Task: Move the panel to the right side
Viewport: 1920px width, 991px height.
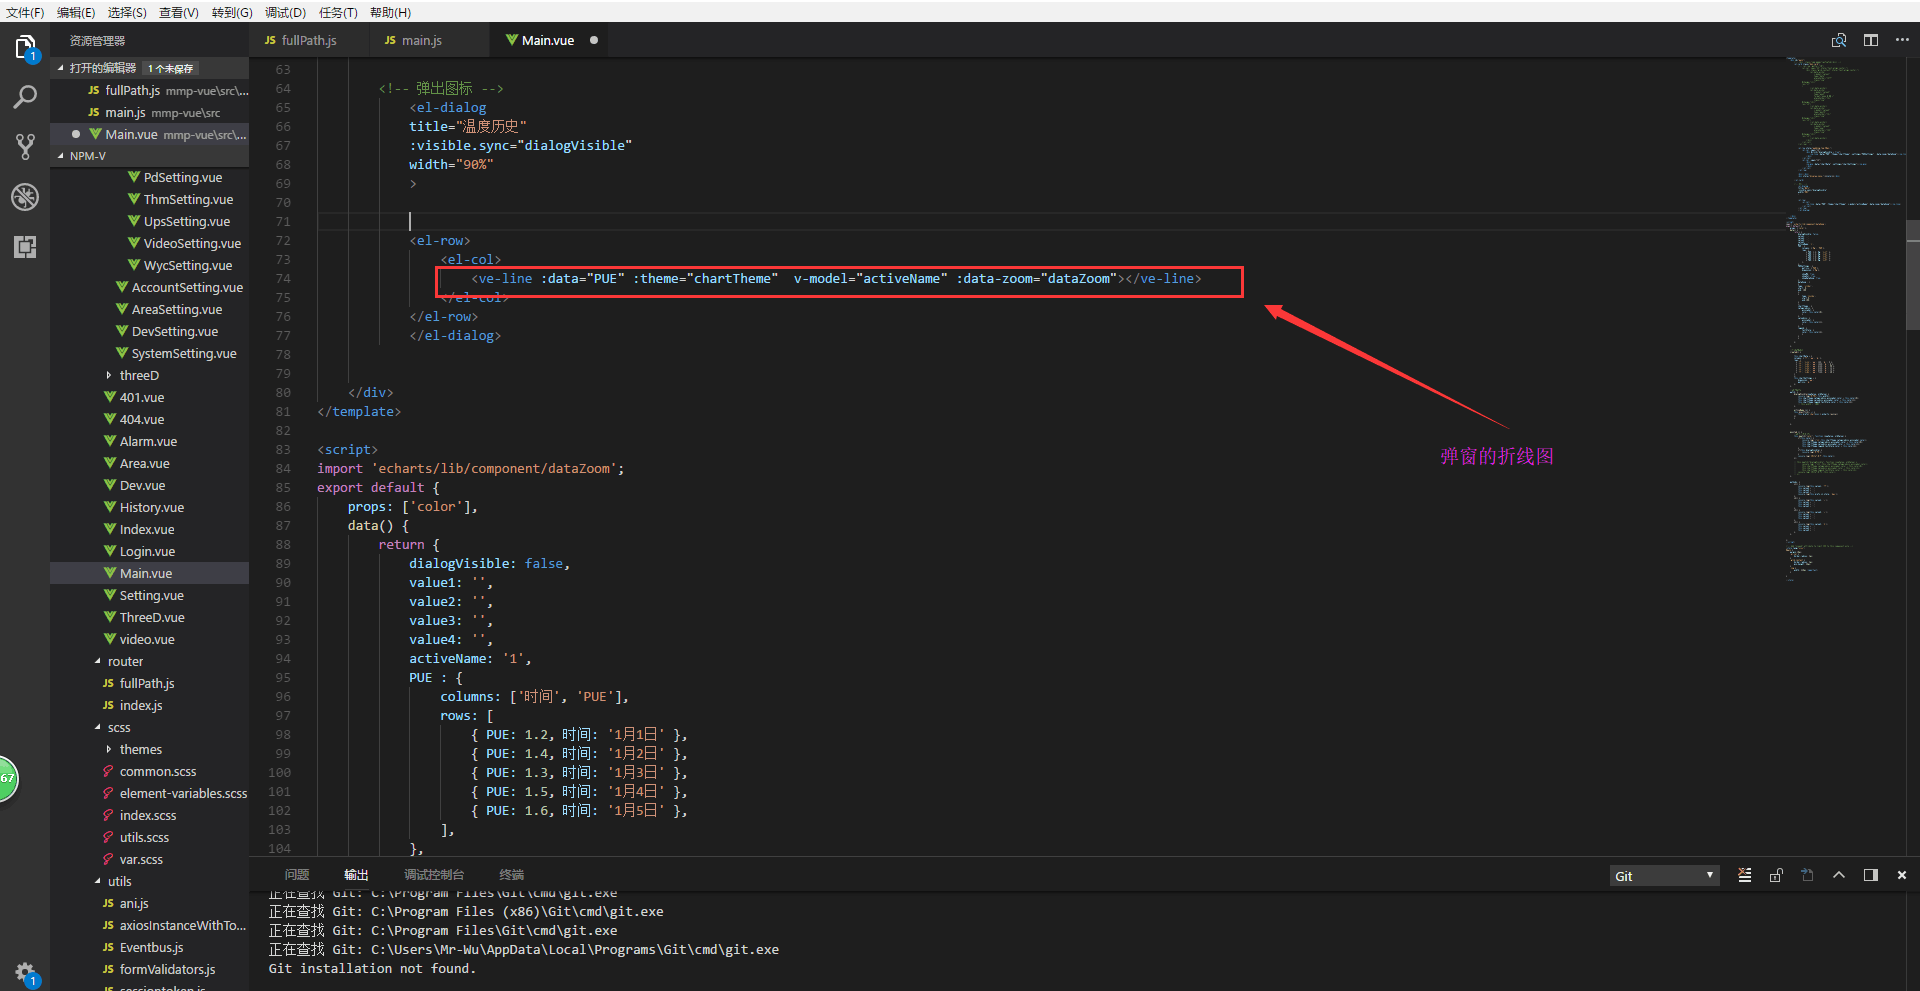Action: (1870, 875)
